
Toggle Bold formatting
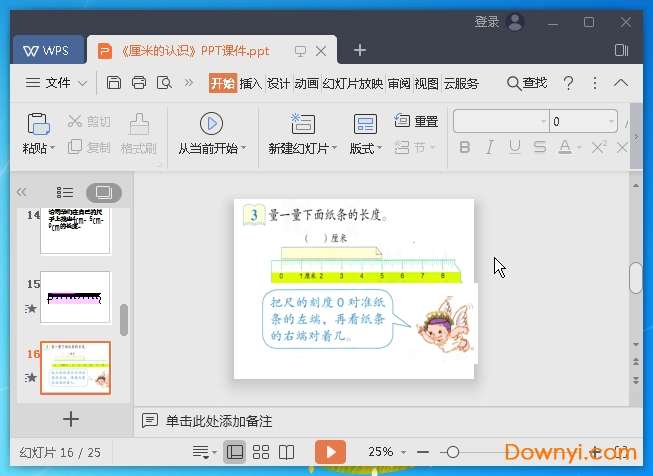coord(464,147)
